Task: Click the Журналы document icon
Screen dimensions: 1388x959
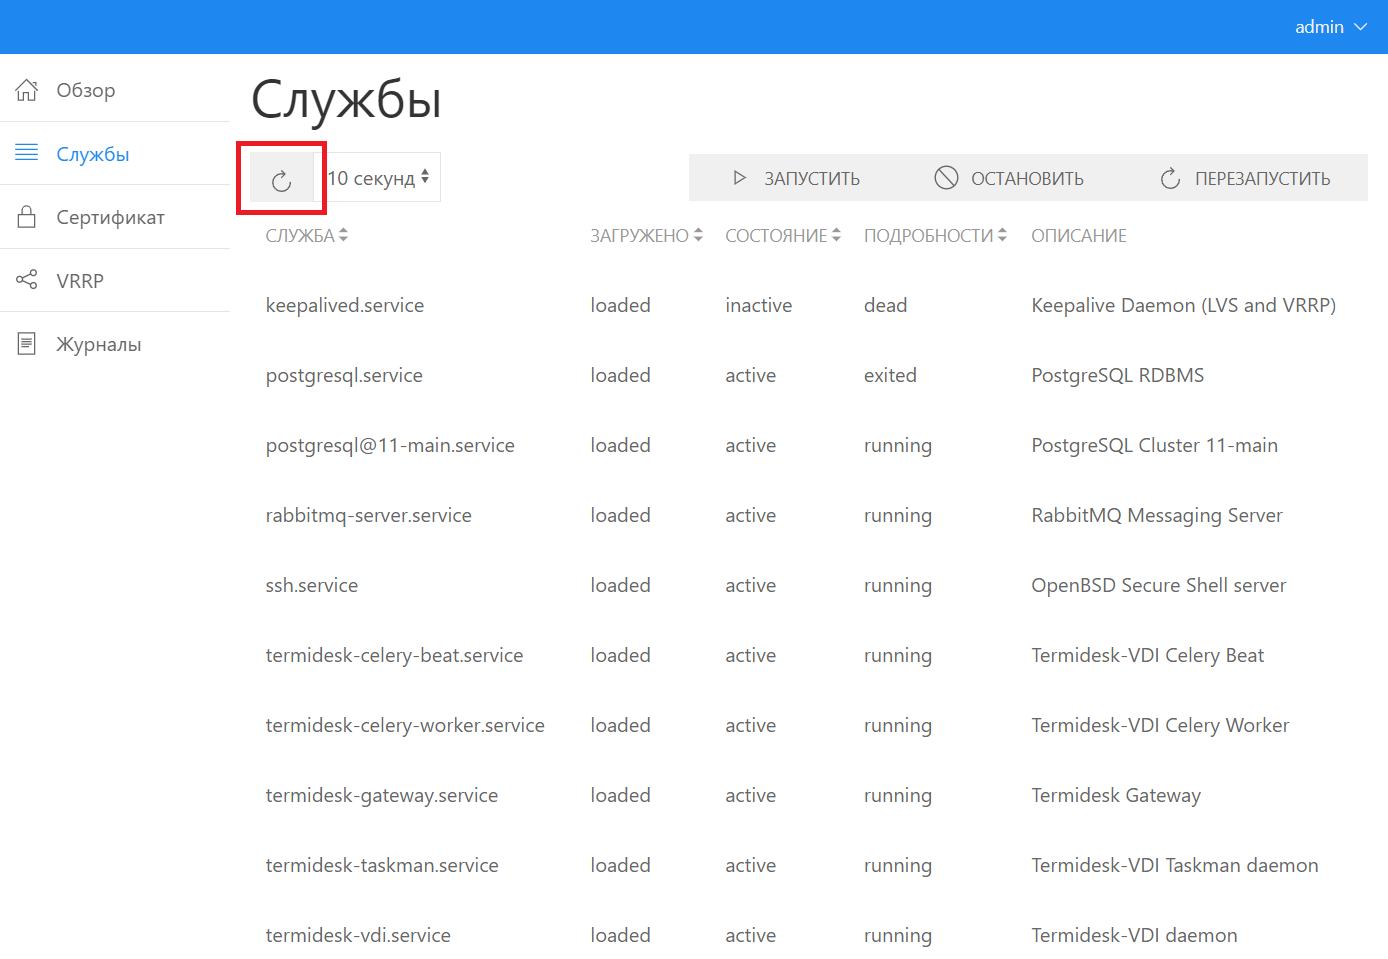Action: pos(27,344)
